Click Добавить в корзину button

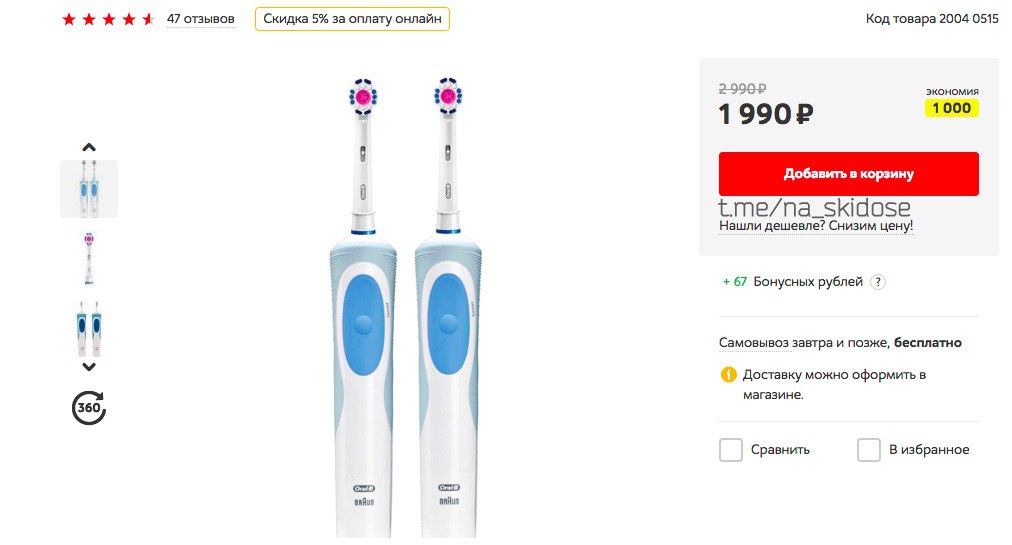[x=849, y=174]
